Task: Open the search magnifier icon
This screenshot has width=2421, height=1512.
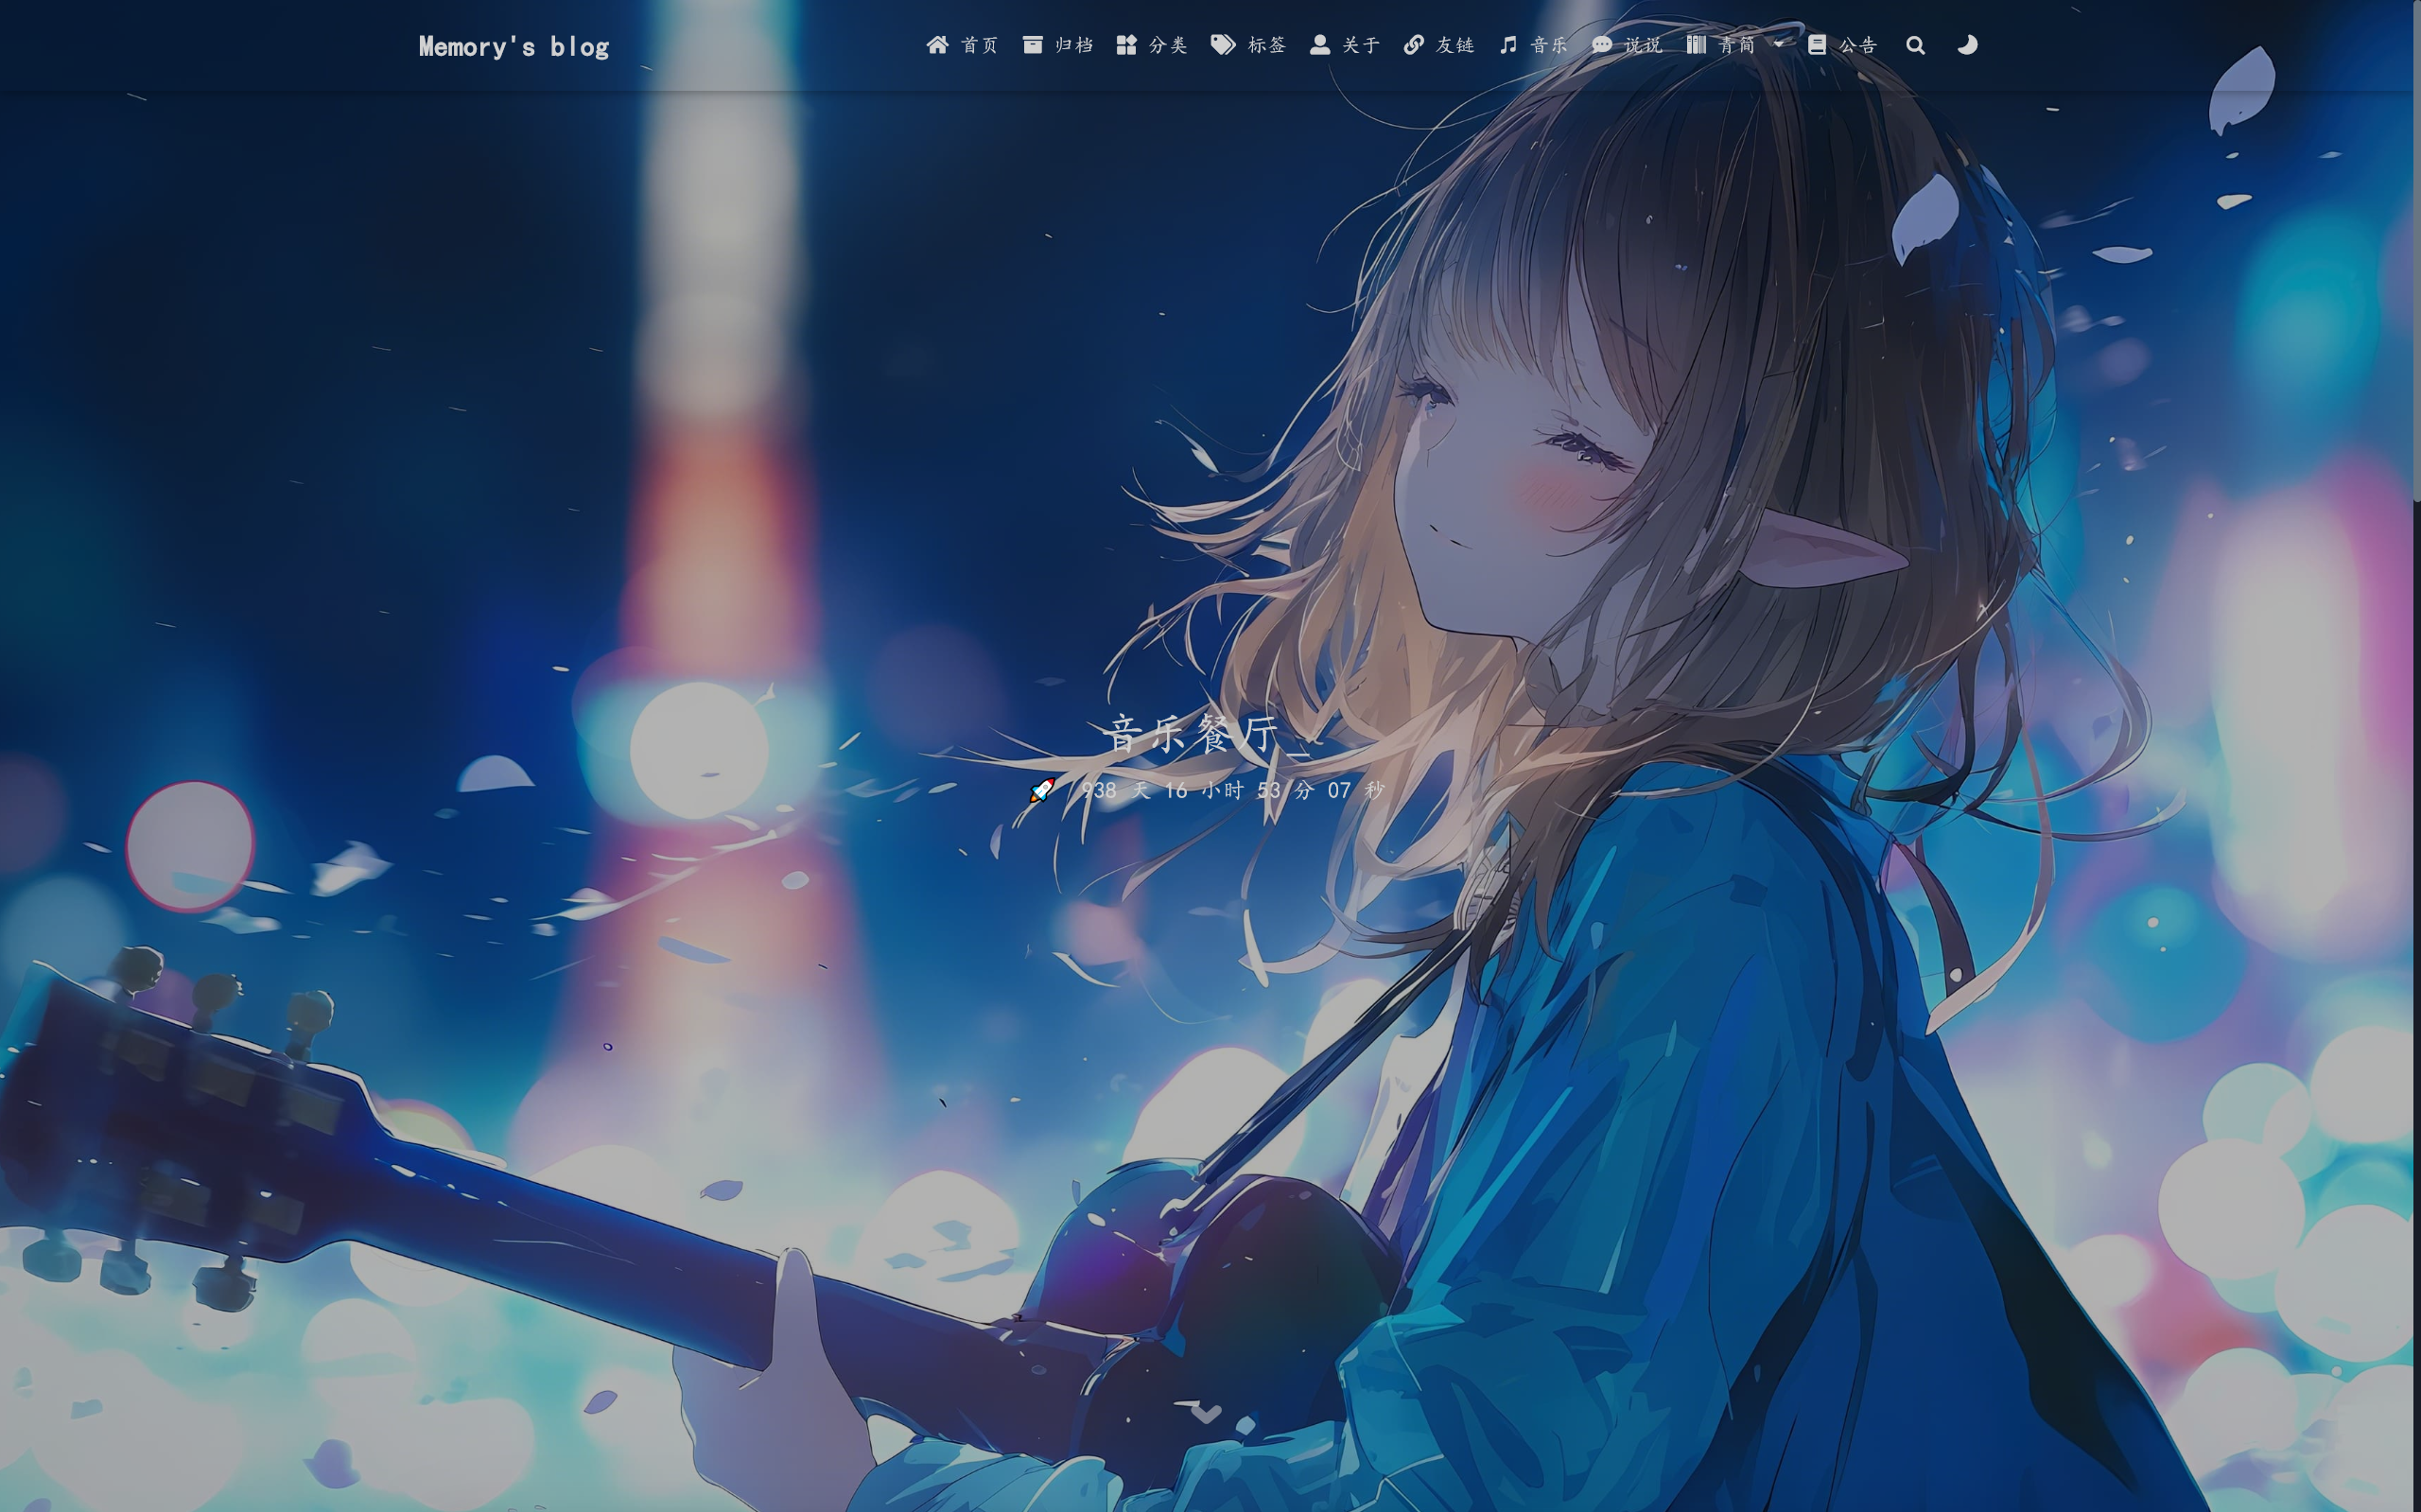Action: pyautogui.click(x=1915, y=45)
